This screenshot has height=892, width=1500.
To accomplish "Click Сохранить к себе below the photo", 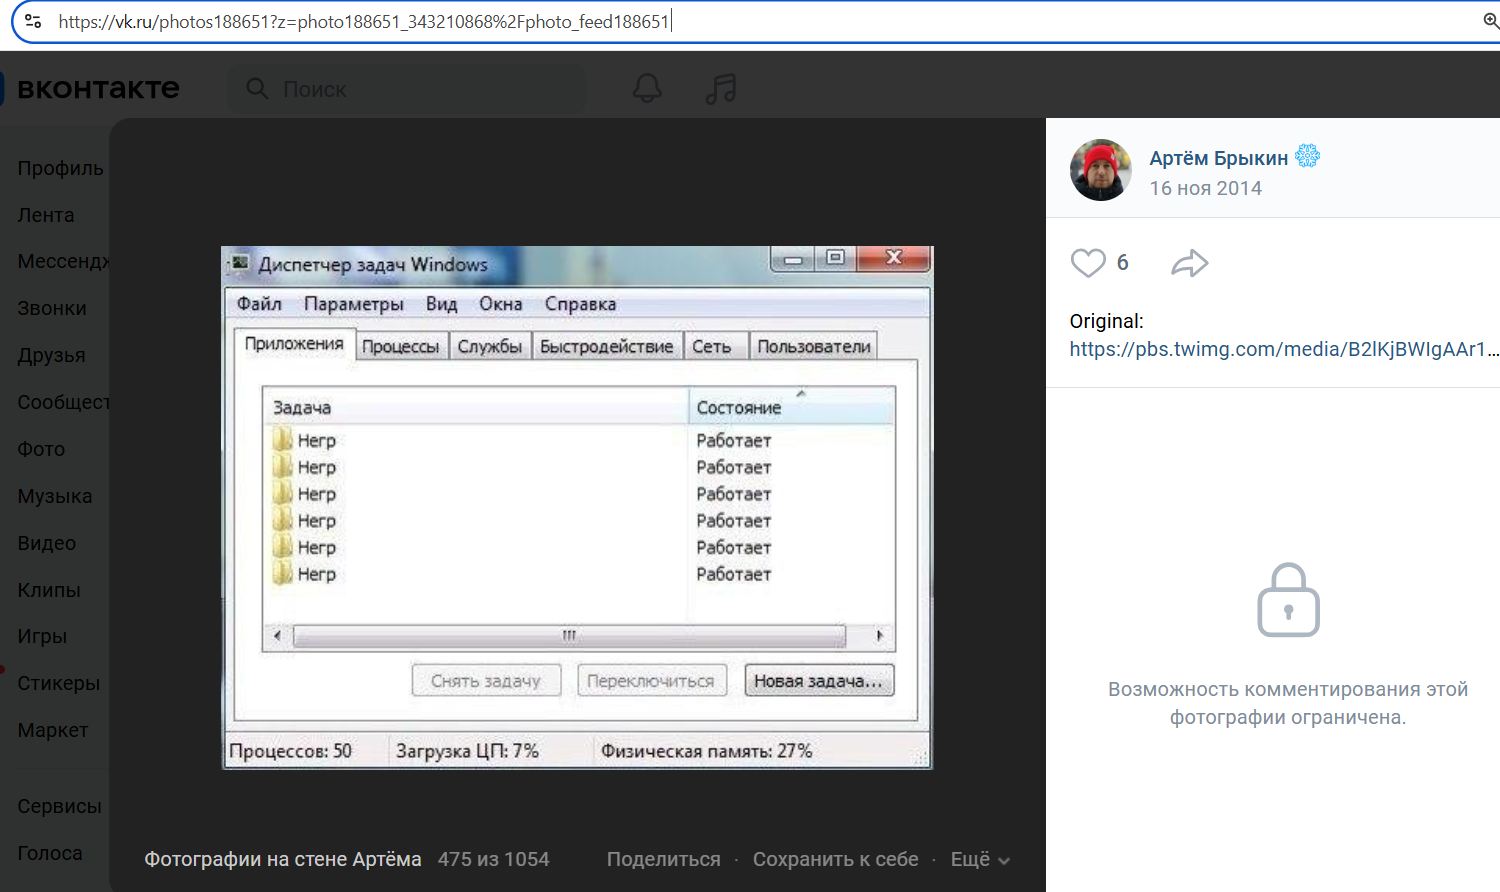I will pyautogui.click(x=835, y=859).
